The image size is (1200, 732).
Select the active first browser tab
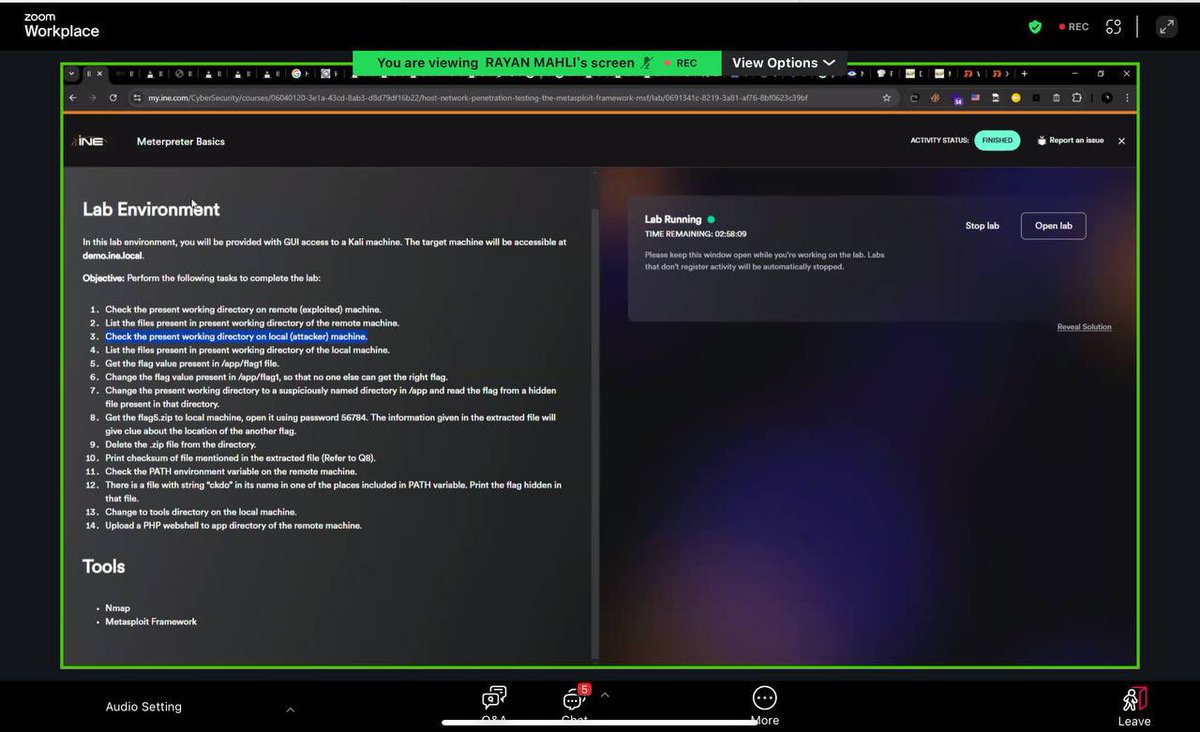[94, 73]
